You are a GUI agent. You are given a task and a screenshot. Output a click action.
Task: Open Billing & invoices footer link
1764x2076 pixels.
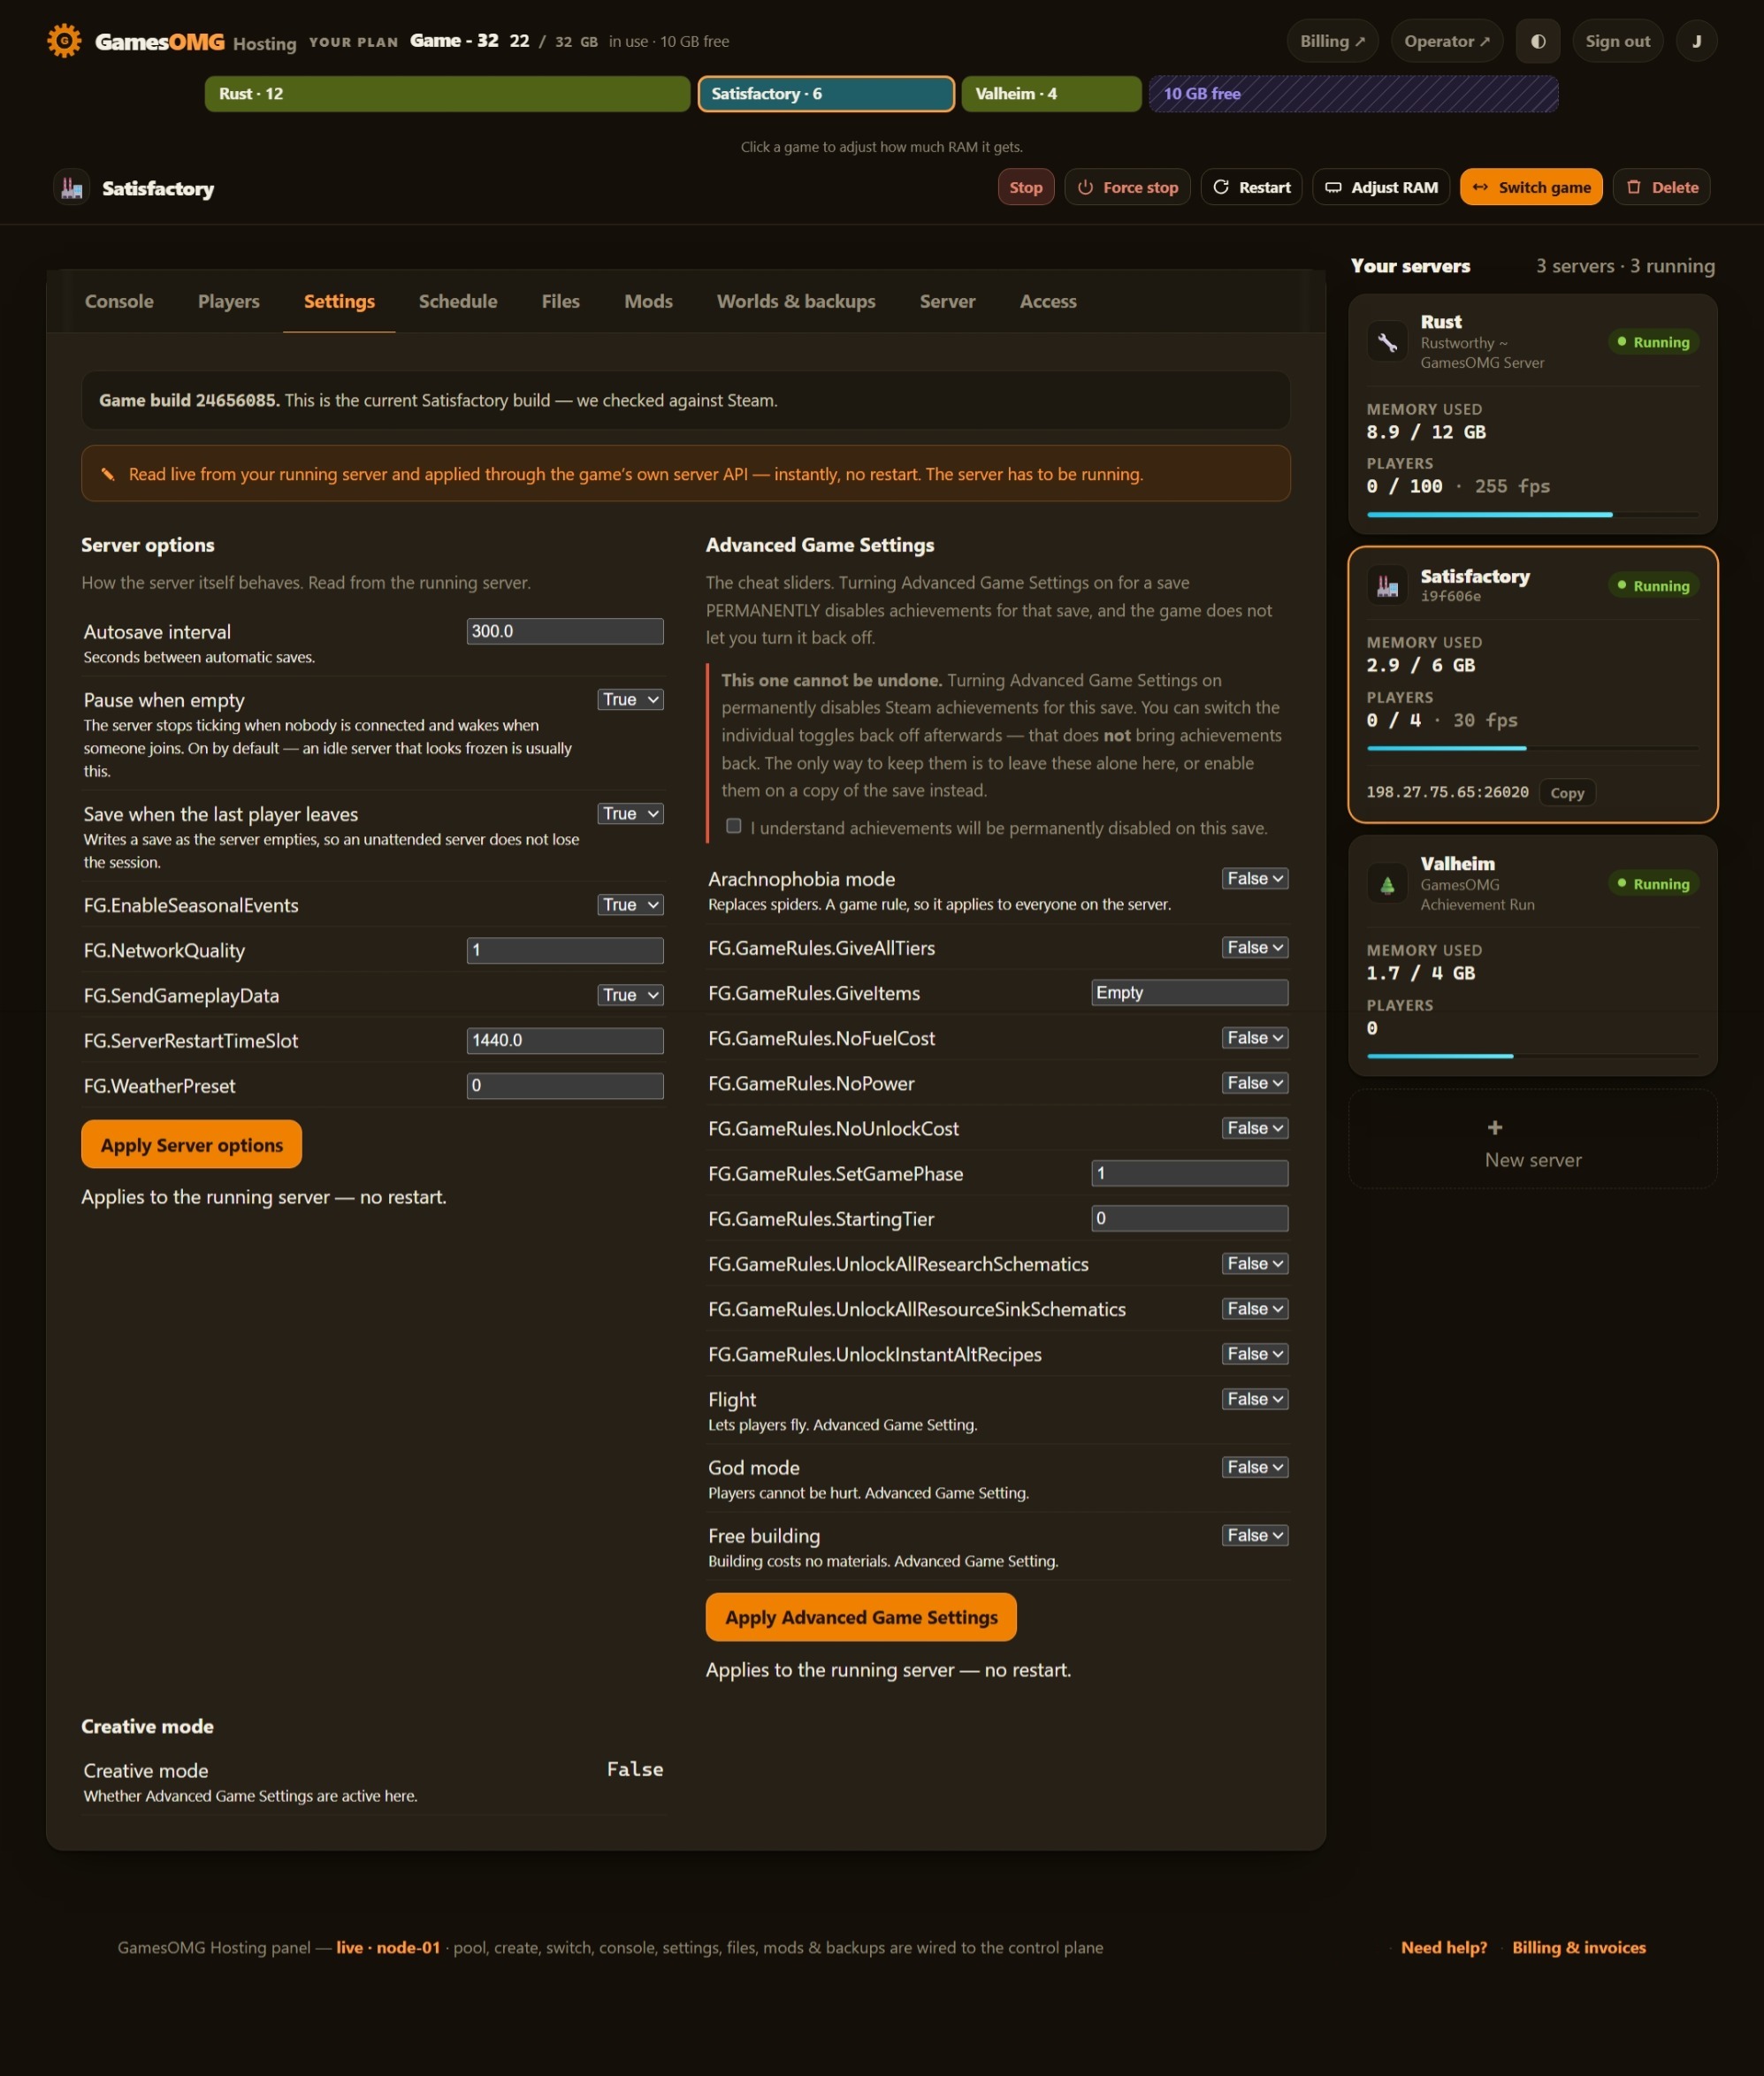(x=1579, y=1947)
